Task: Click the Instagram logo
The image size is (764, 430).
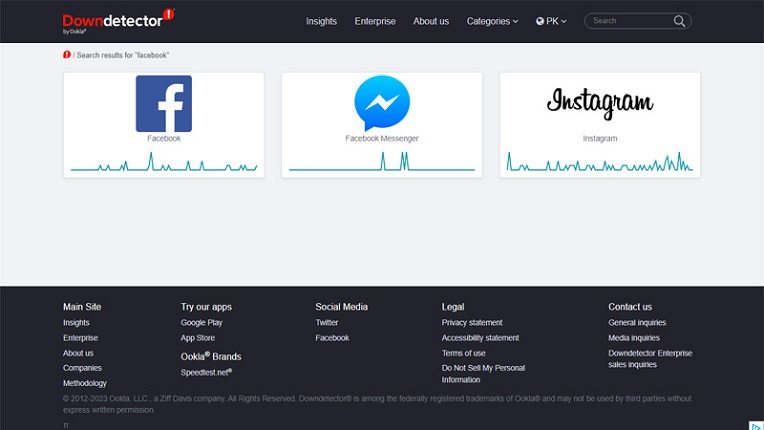Action: point(600,101)
